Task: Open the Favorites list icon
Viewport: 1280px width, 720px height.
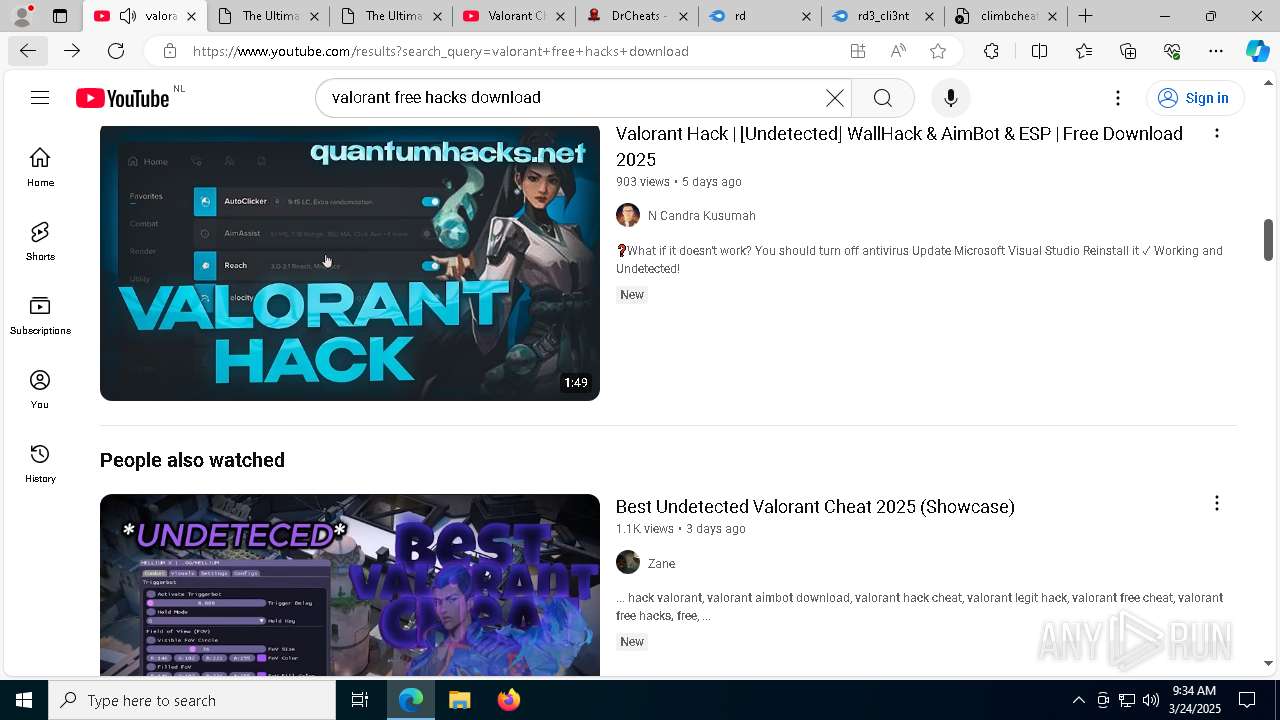Action: (1084, 51)
